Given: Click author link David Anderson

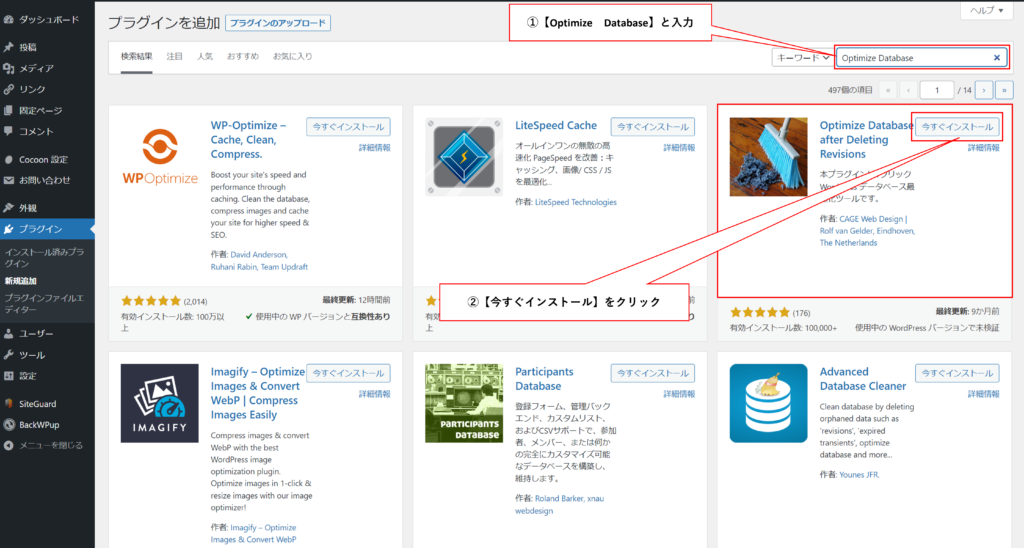Looking at the screenshot, I should (258, 255).
